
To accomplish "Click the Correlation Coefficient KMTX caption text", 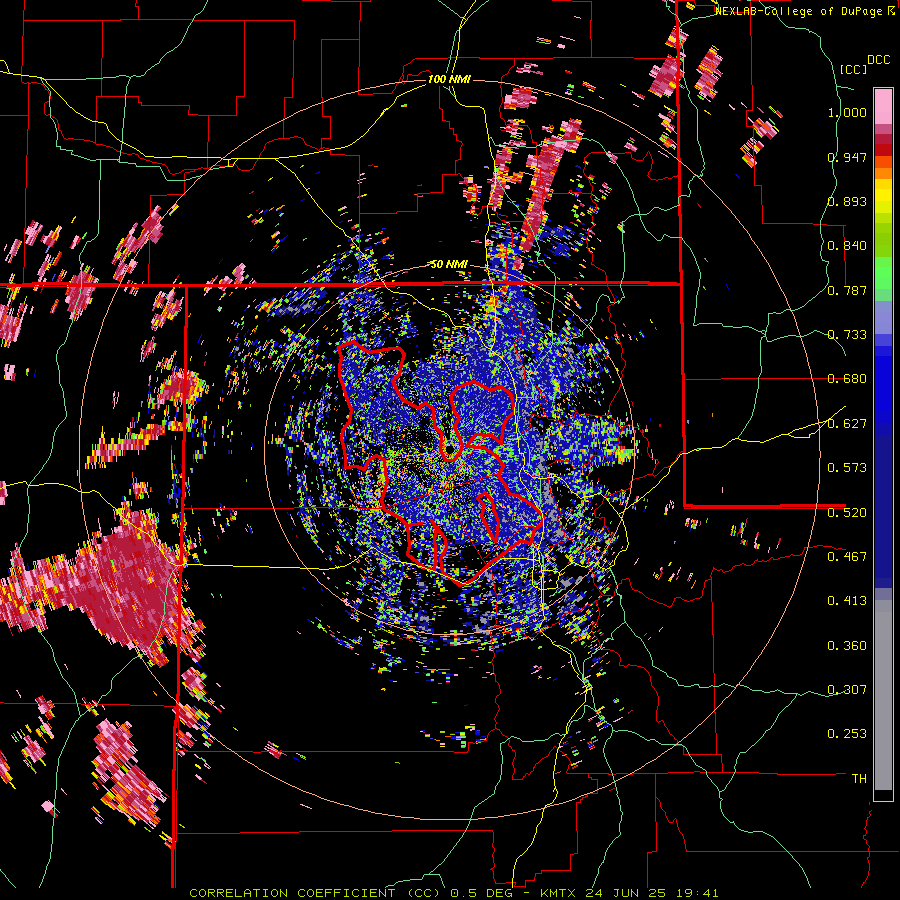I will pyautogui.click(x=454, y=893).
